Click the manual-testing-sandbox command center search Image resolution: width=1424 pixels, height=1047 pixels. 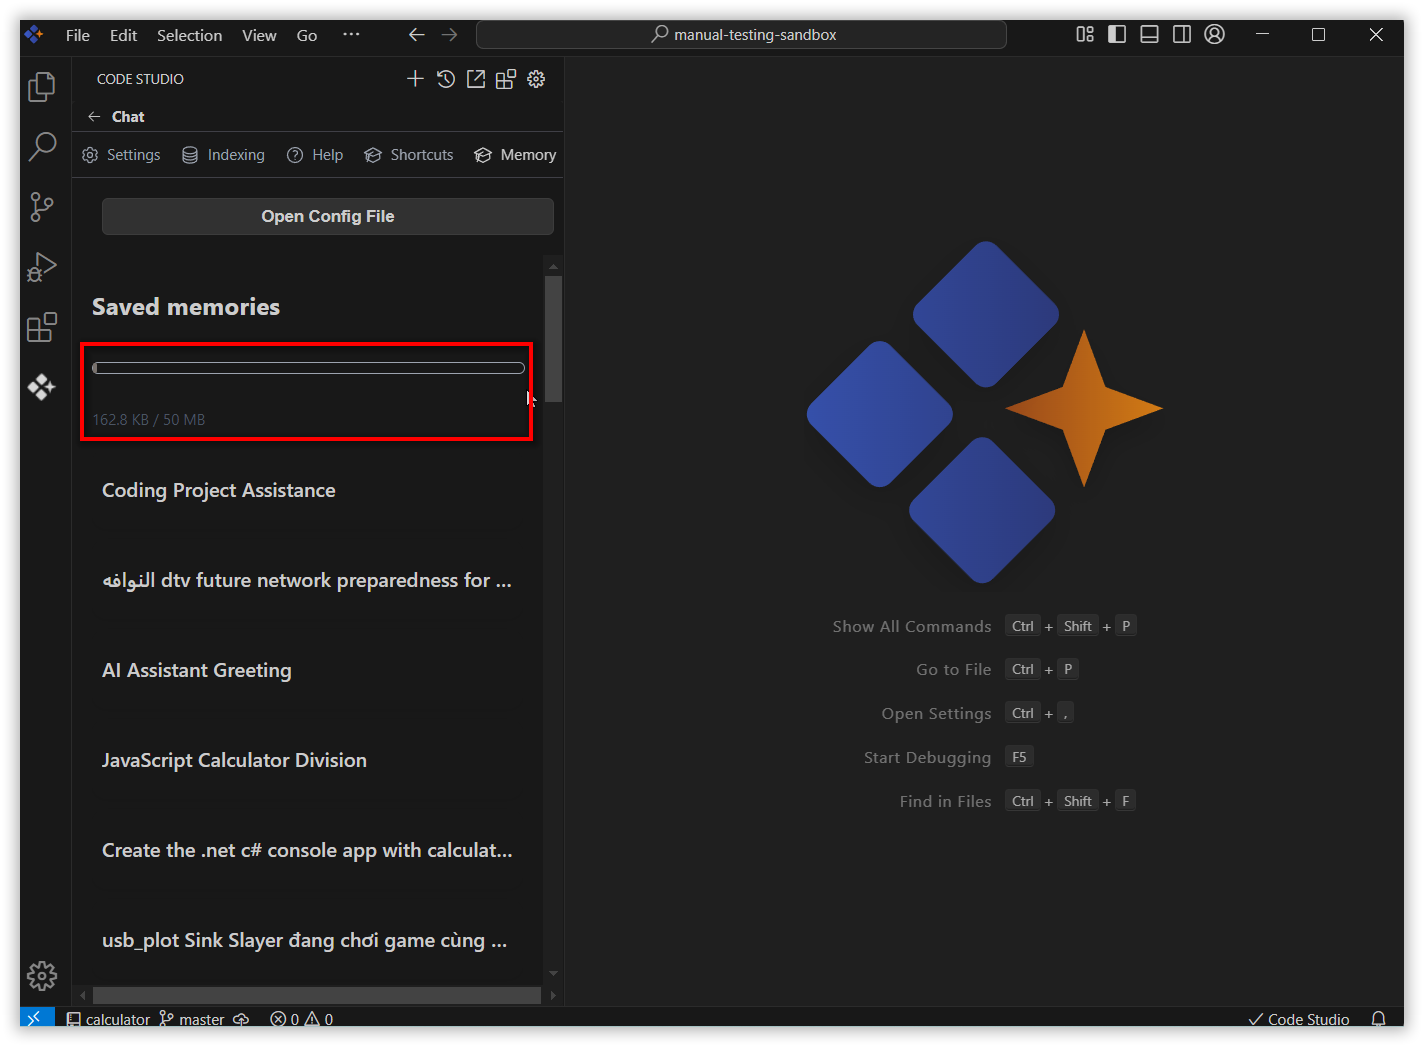tap(741, 35)
